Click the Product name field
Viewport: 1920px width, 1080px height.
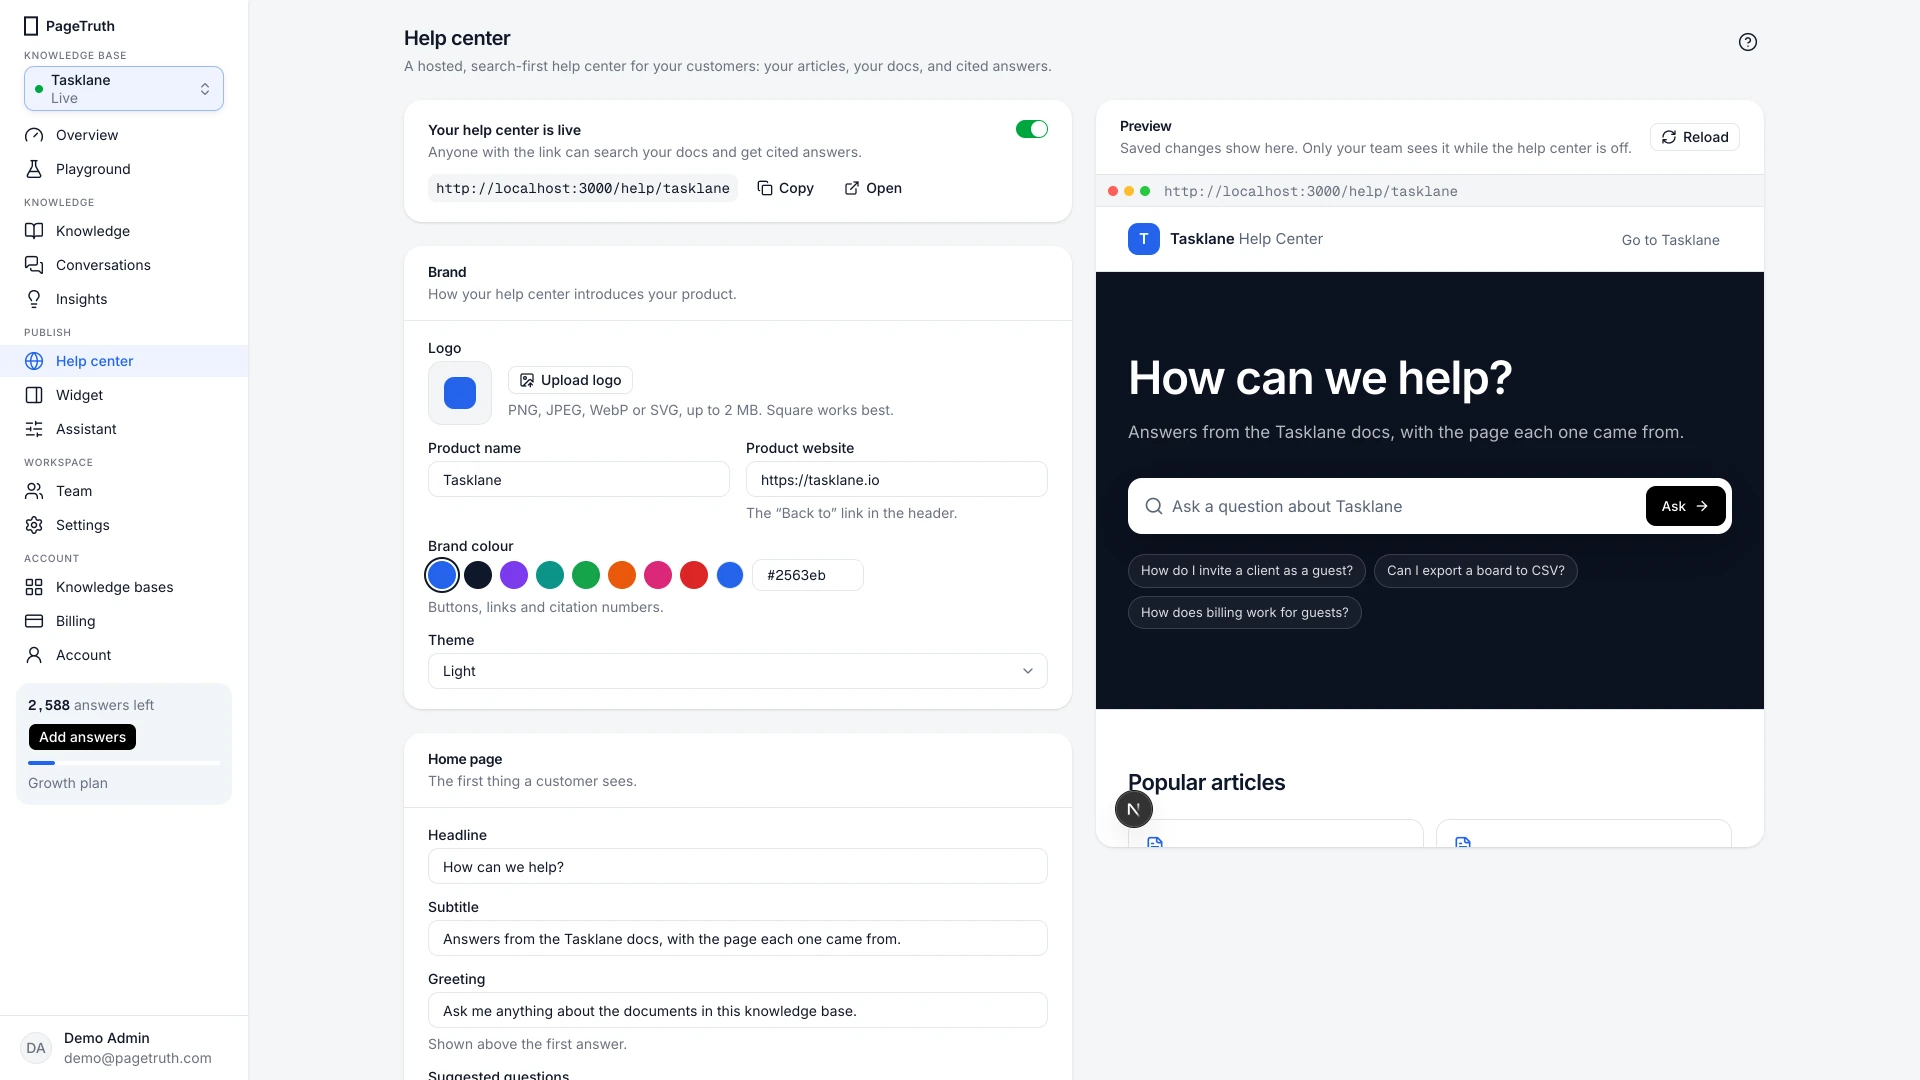tap(579, 480)
